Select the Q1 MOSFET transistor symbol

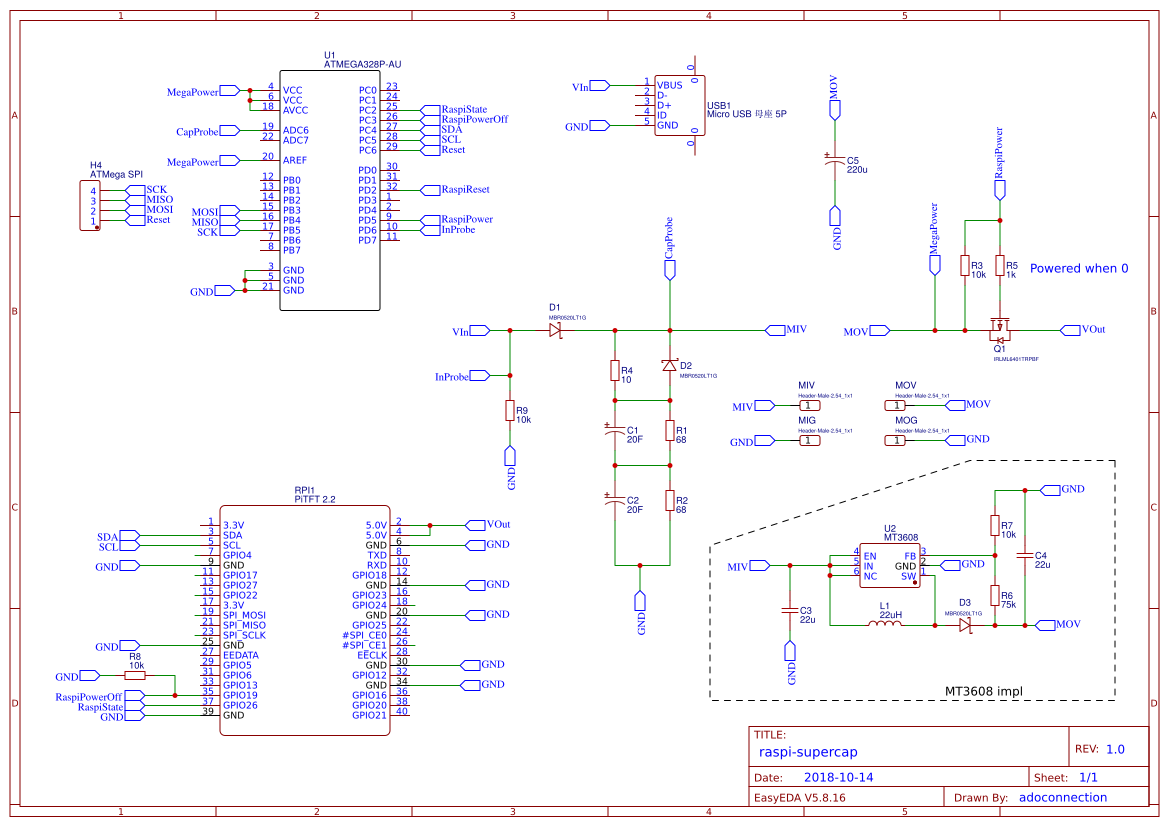coord(999,327)
